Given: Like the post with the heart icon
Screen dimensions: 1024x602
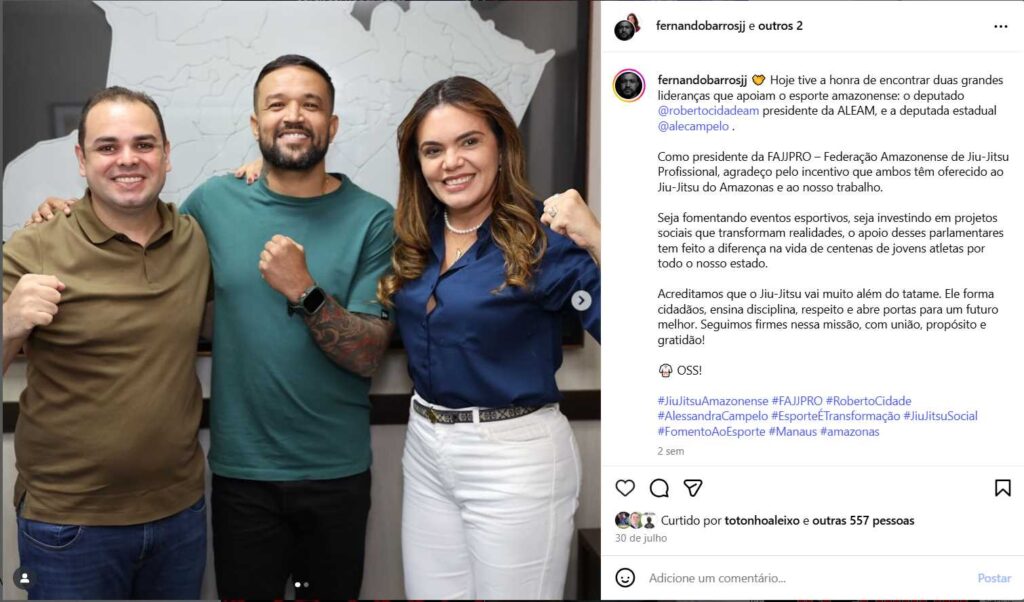Looking at the screenshot, I should click(x=625, y=488).
